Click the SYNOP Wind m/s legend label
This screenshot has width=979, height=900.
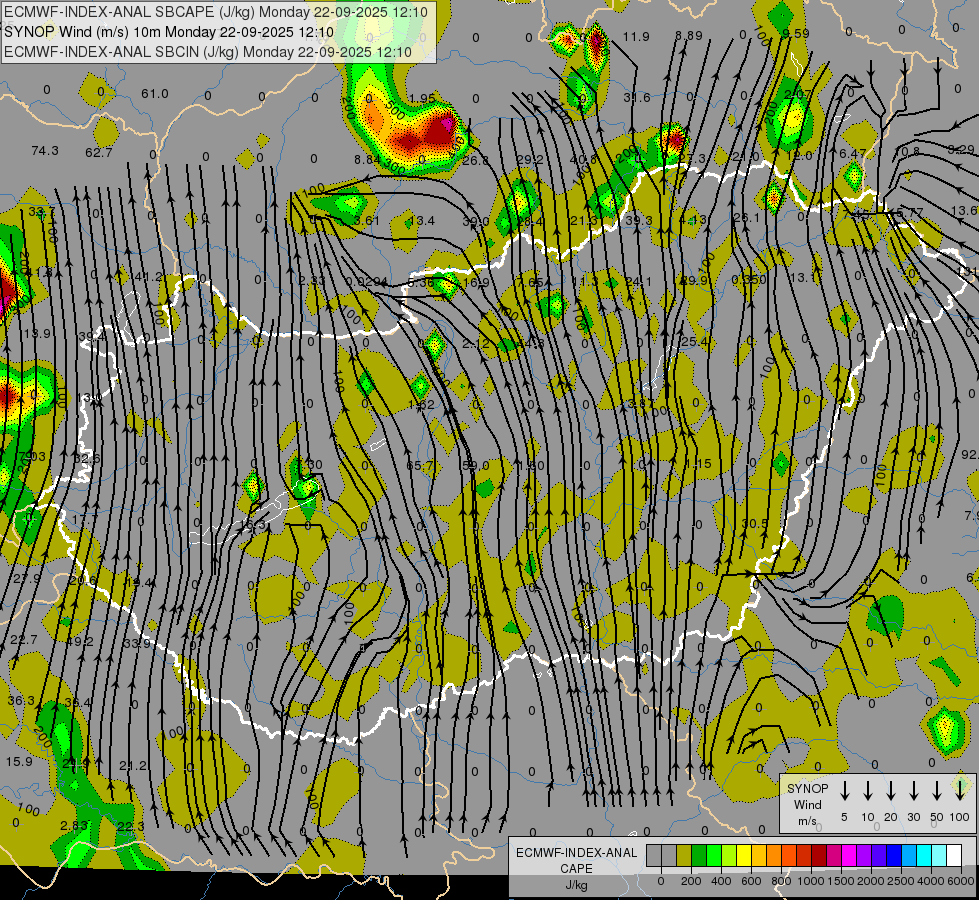(x=807, y=804)
